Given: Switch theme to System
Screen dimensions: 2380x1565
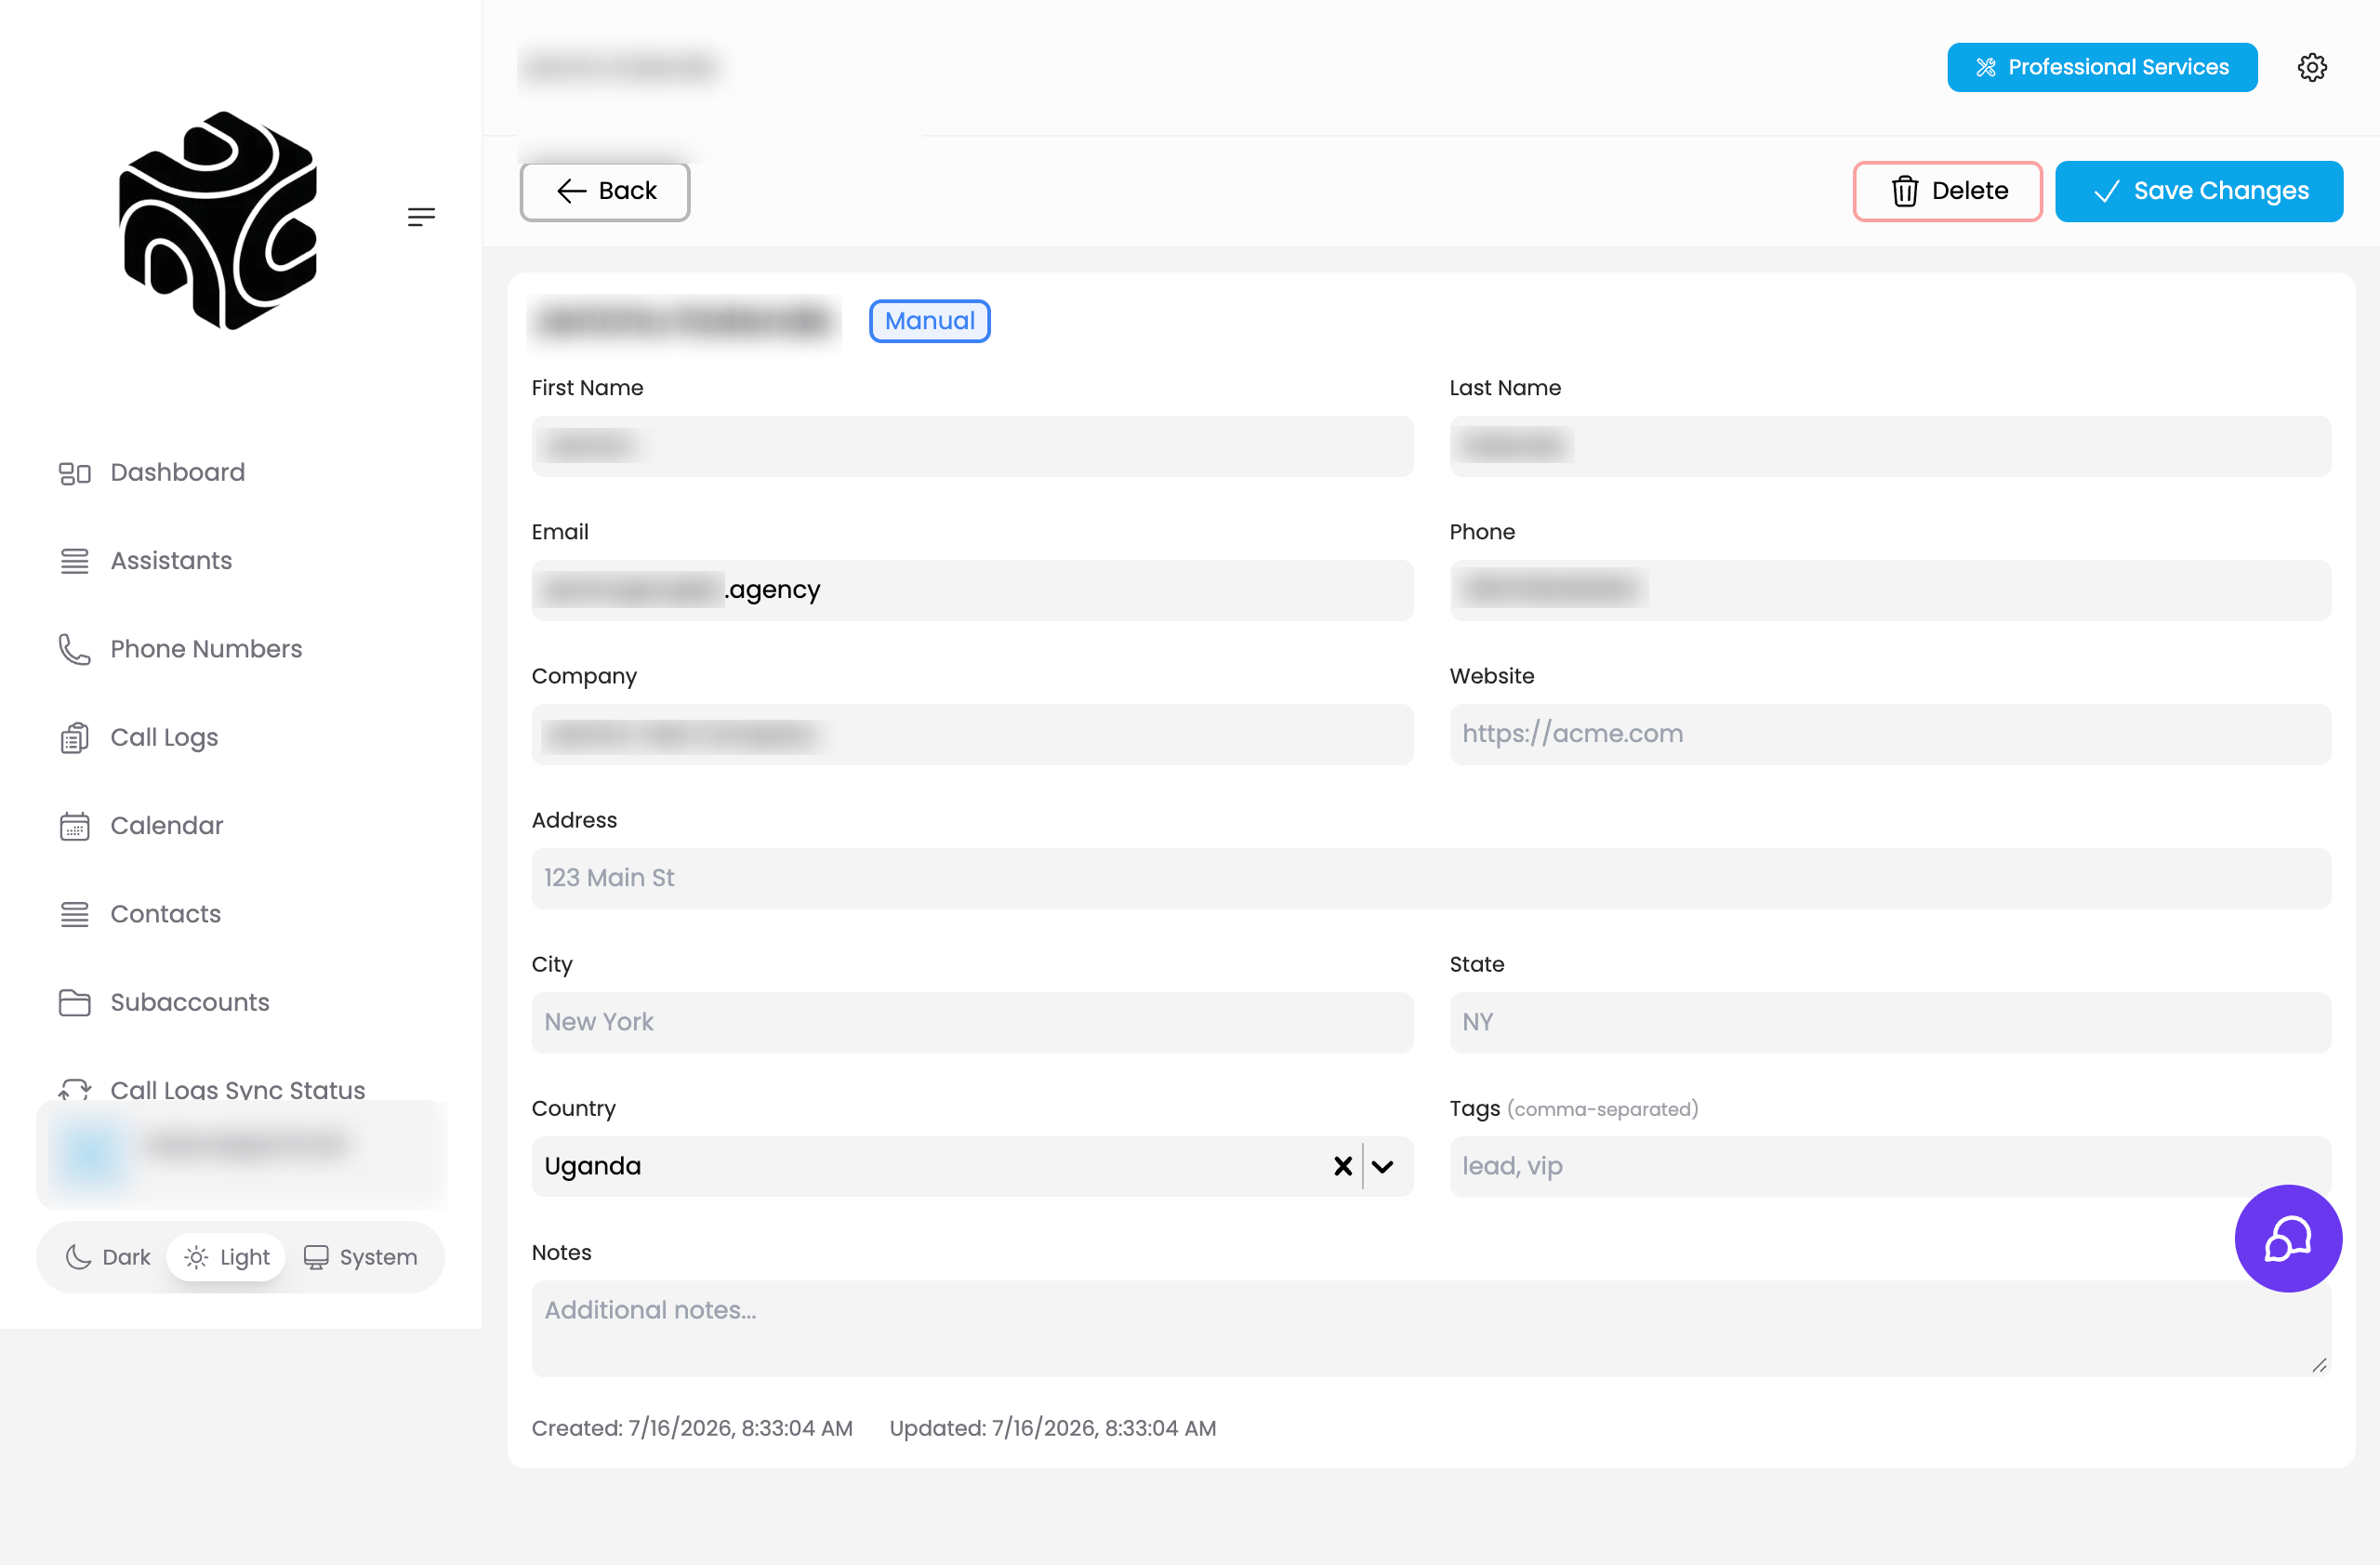Looking at the screenshot, I should (360, 1257).
